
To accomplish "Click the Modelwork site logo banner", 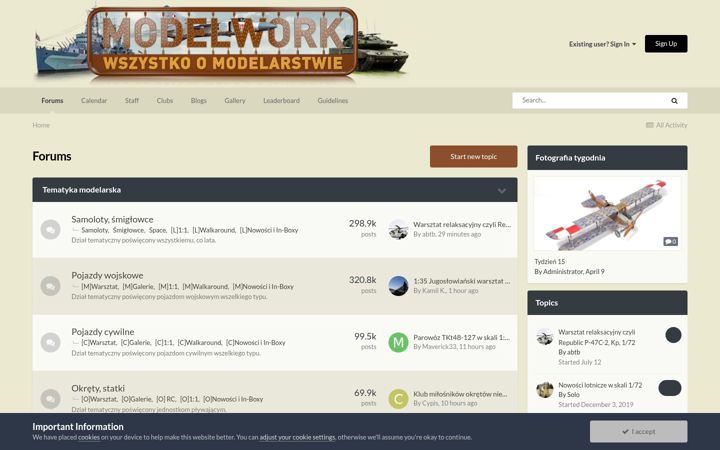I will pos(222,42).
